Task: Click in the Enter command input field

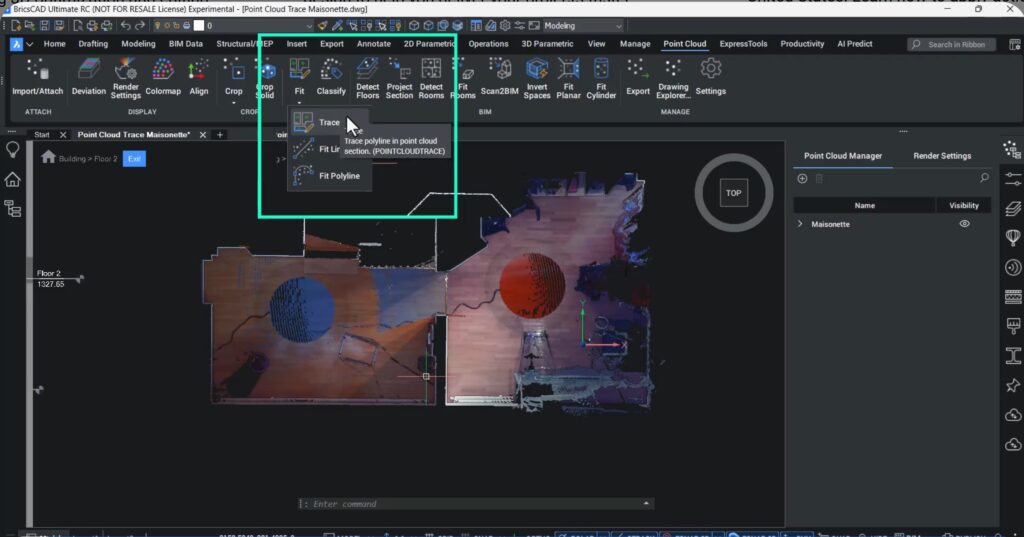Action: click(475, 504)
